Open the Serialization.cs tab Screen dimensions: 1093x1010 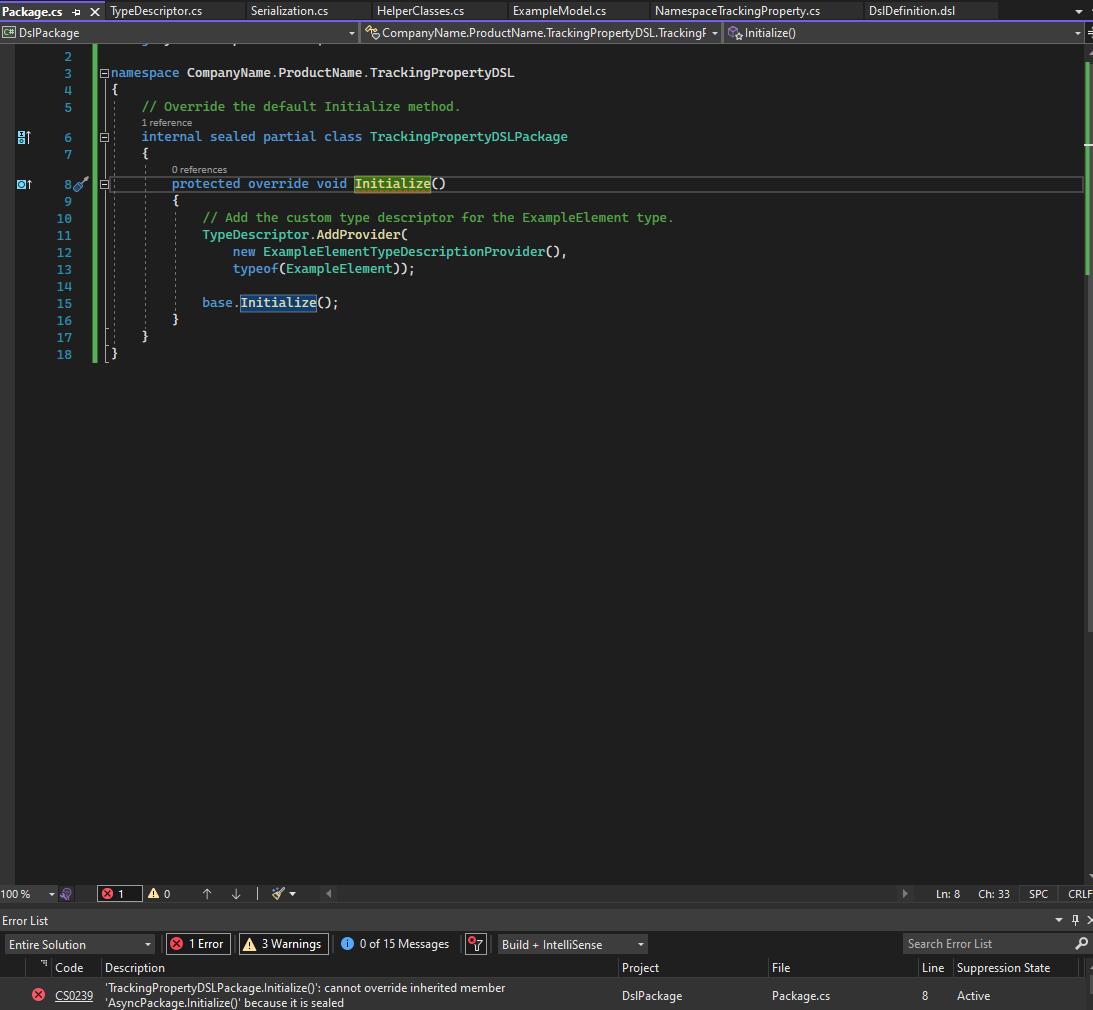tap(289, 11)
